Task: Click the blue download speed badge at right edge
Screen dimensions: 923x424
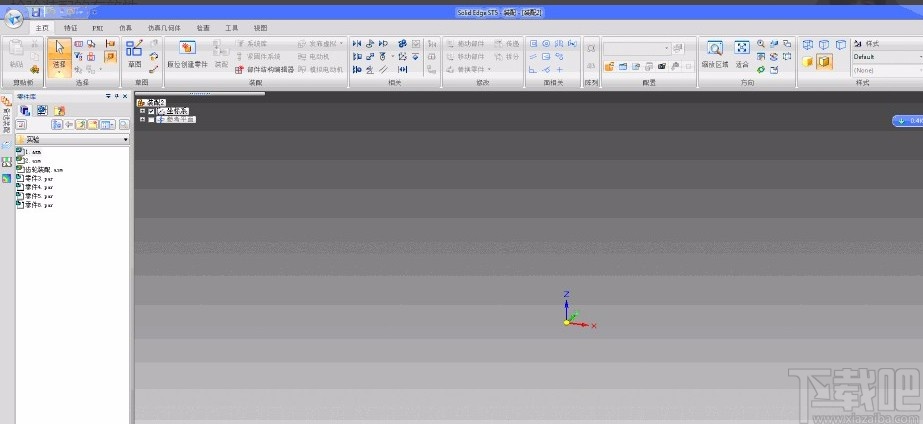Action: coord(908,121)
